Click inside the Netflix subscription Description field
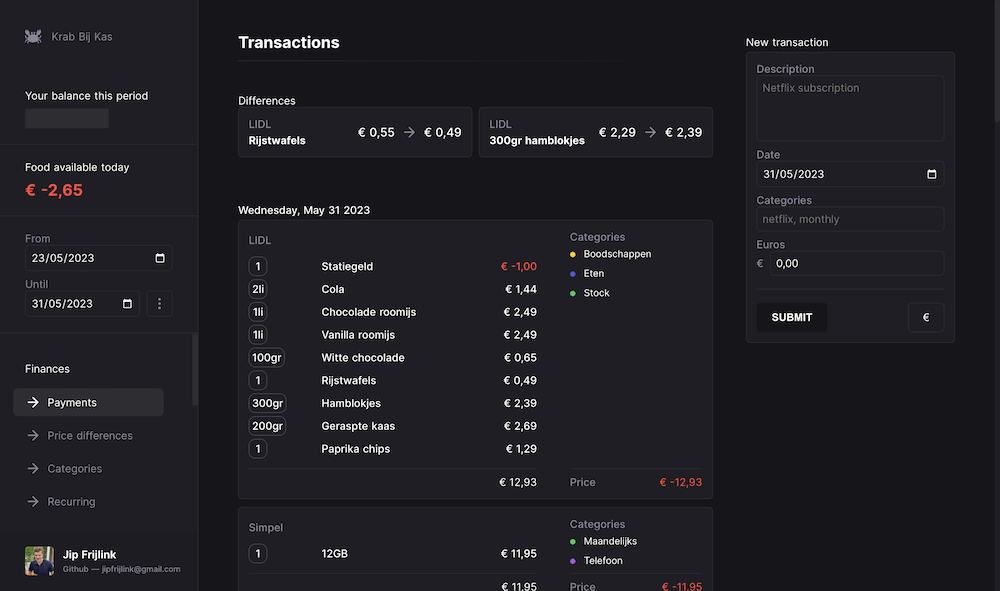Image resolution: width=1000 pixels, height=591 pixels. coord(849,107)
